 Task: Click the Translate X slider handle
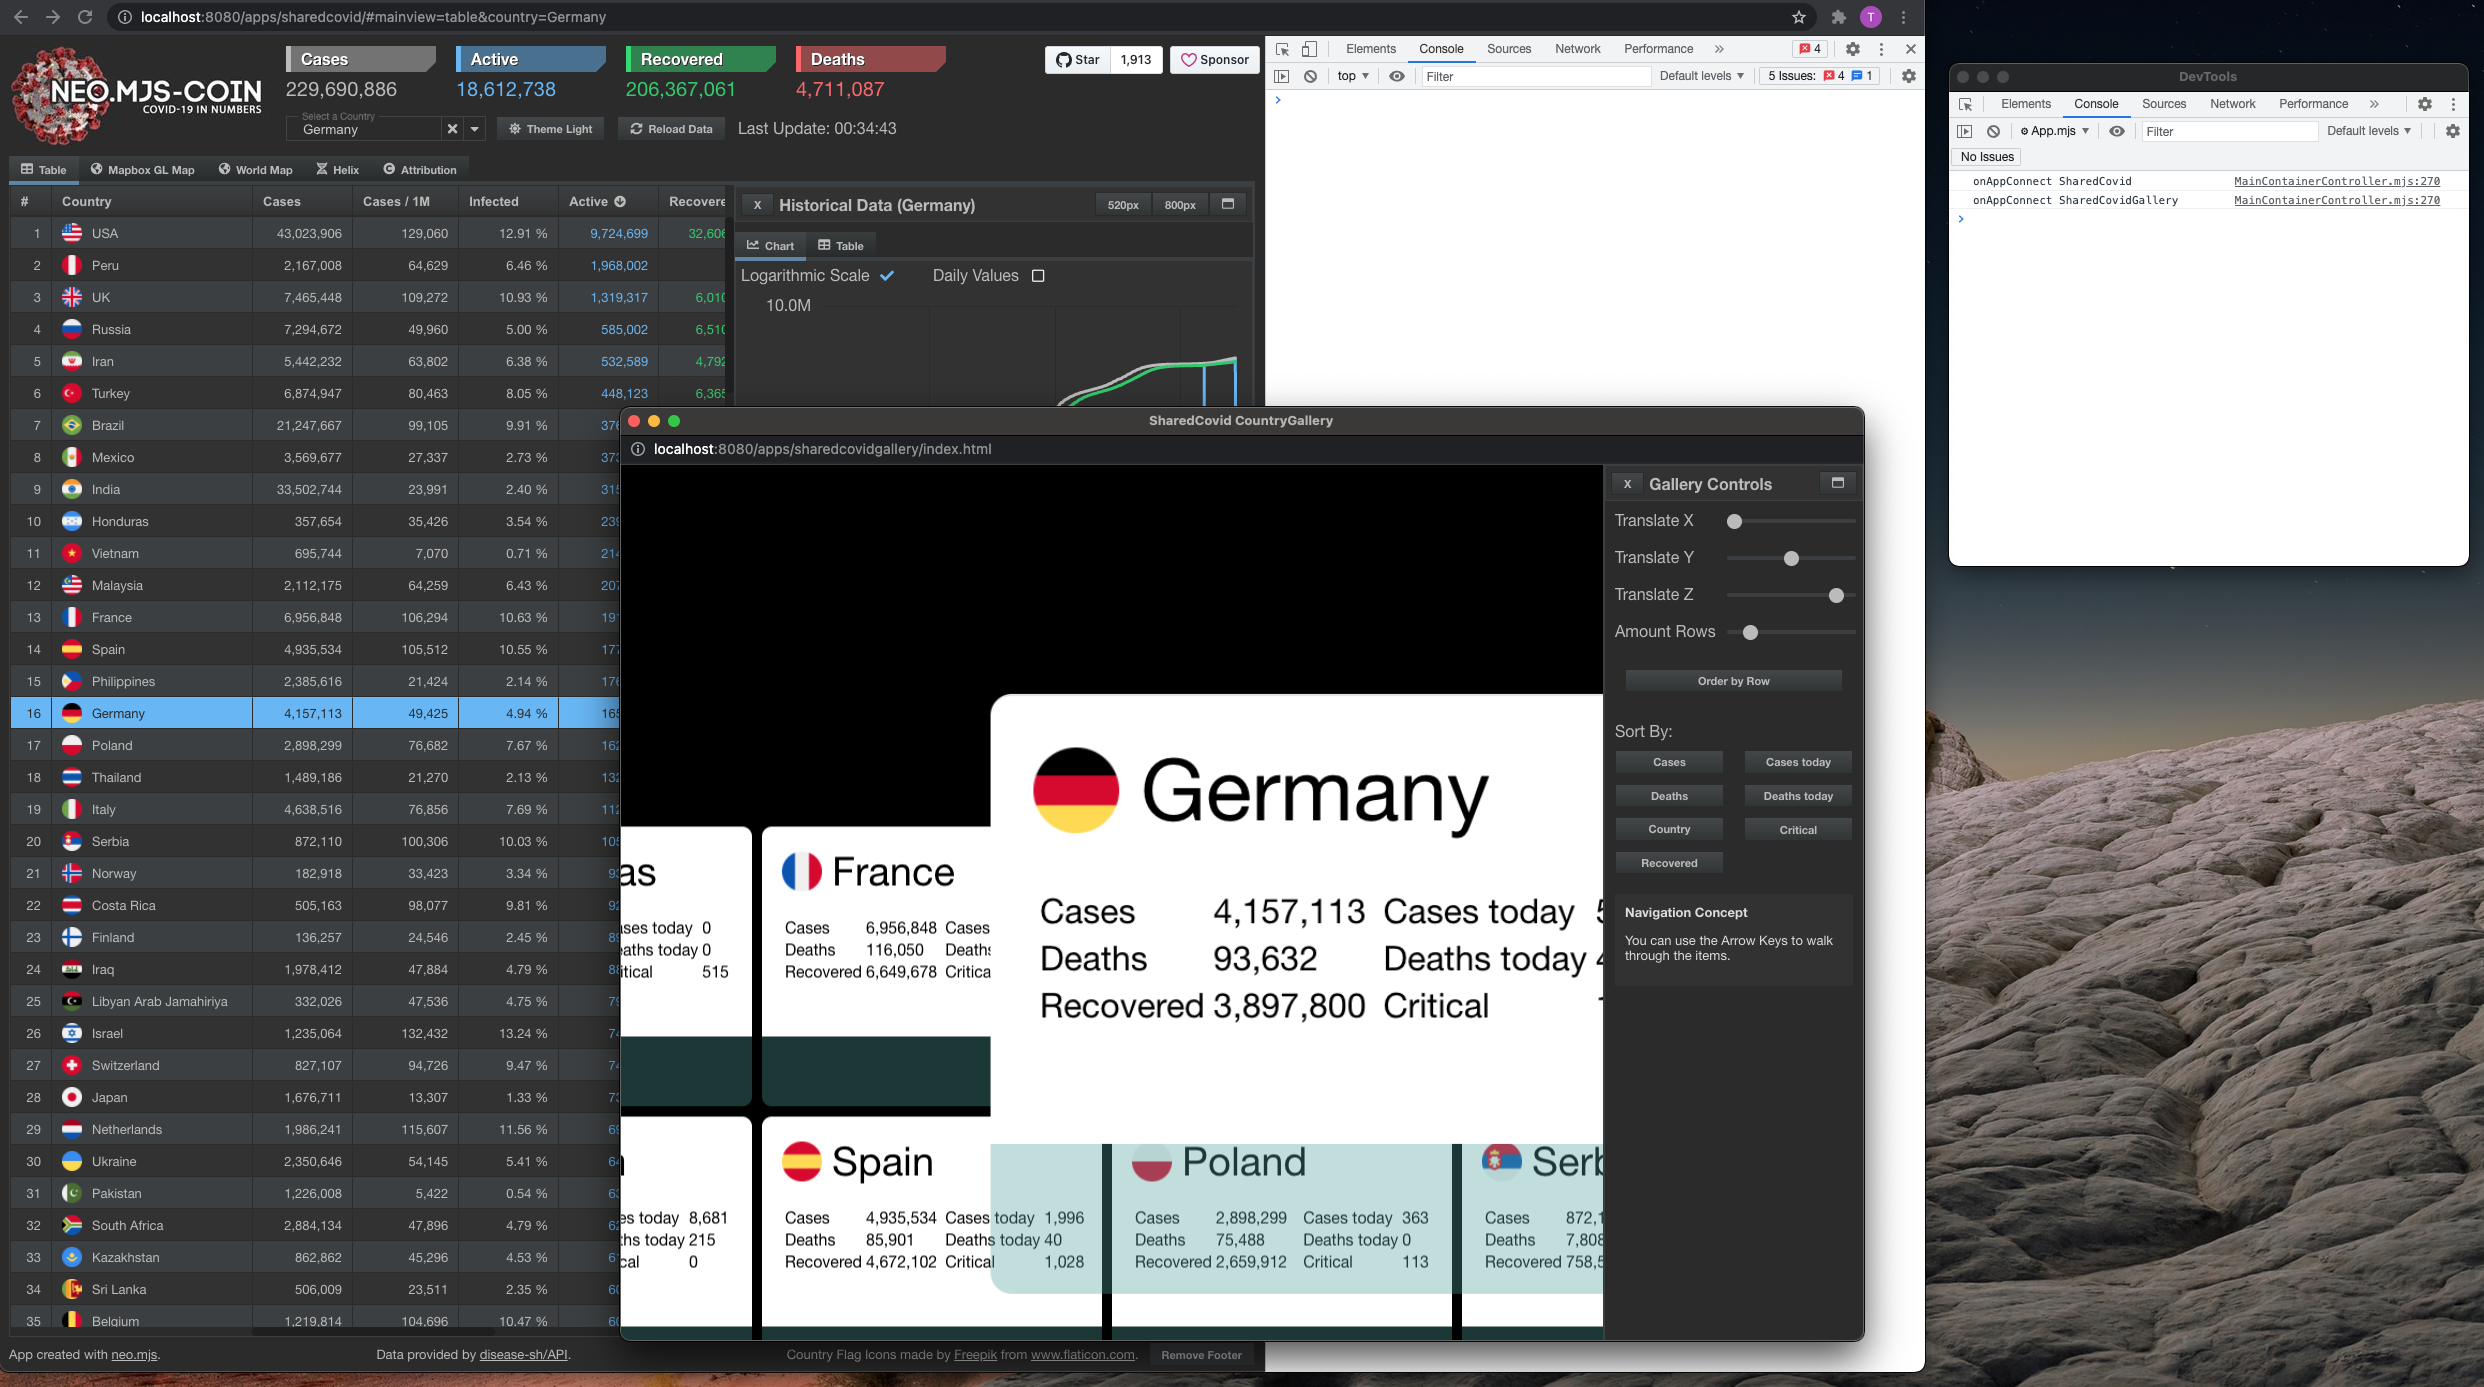tap(1735, 521)
